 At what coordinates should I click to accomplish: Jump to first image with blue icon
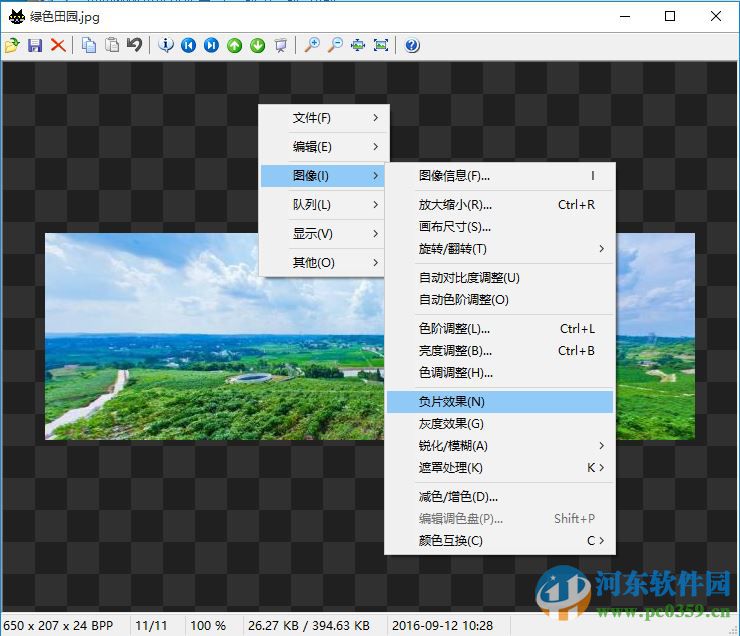[188, 45]
